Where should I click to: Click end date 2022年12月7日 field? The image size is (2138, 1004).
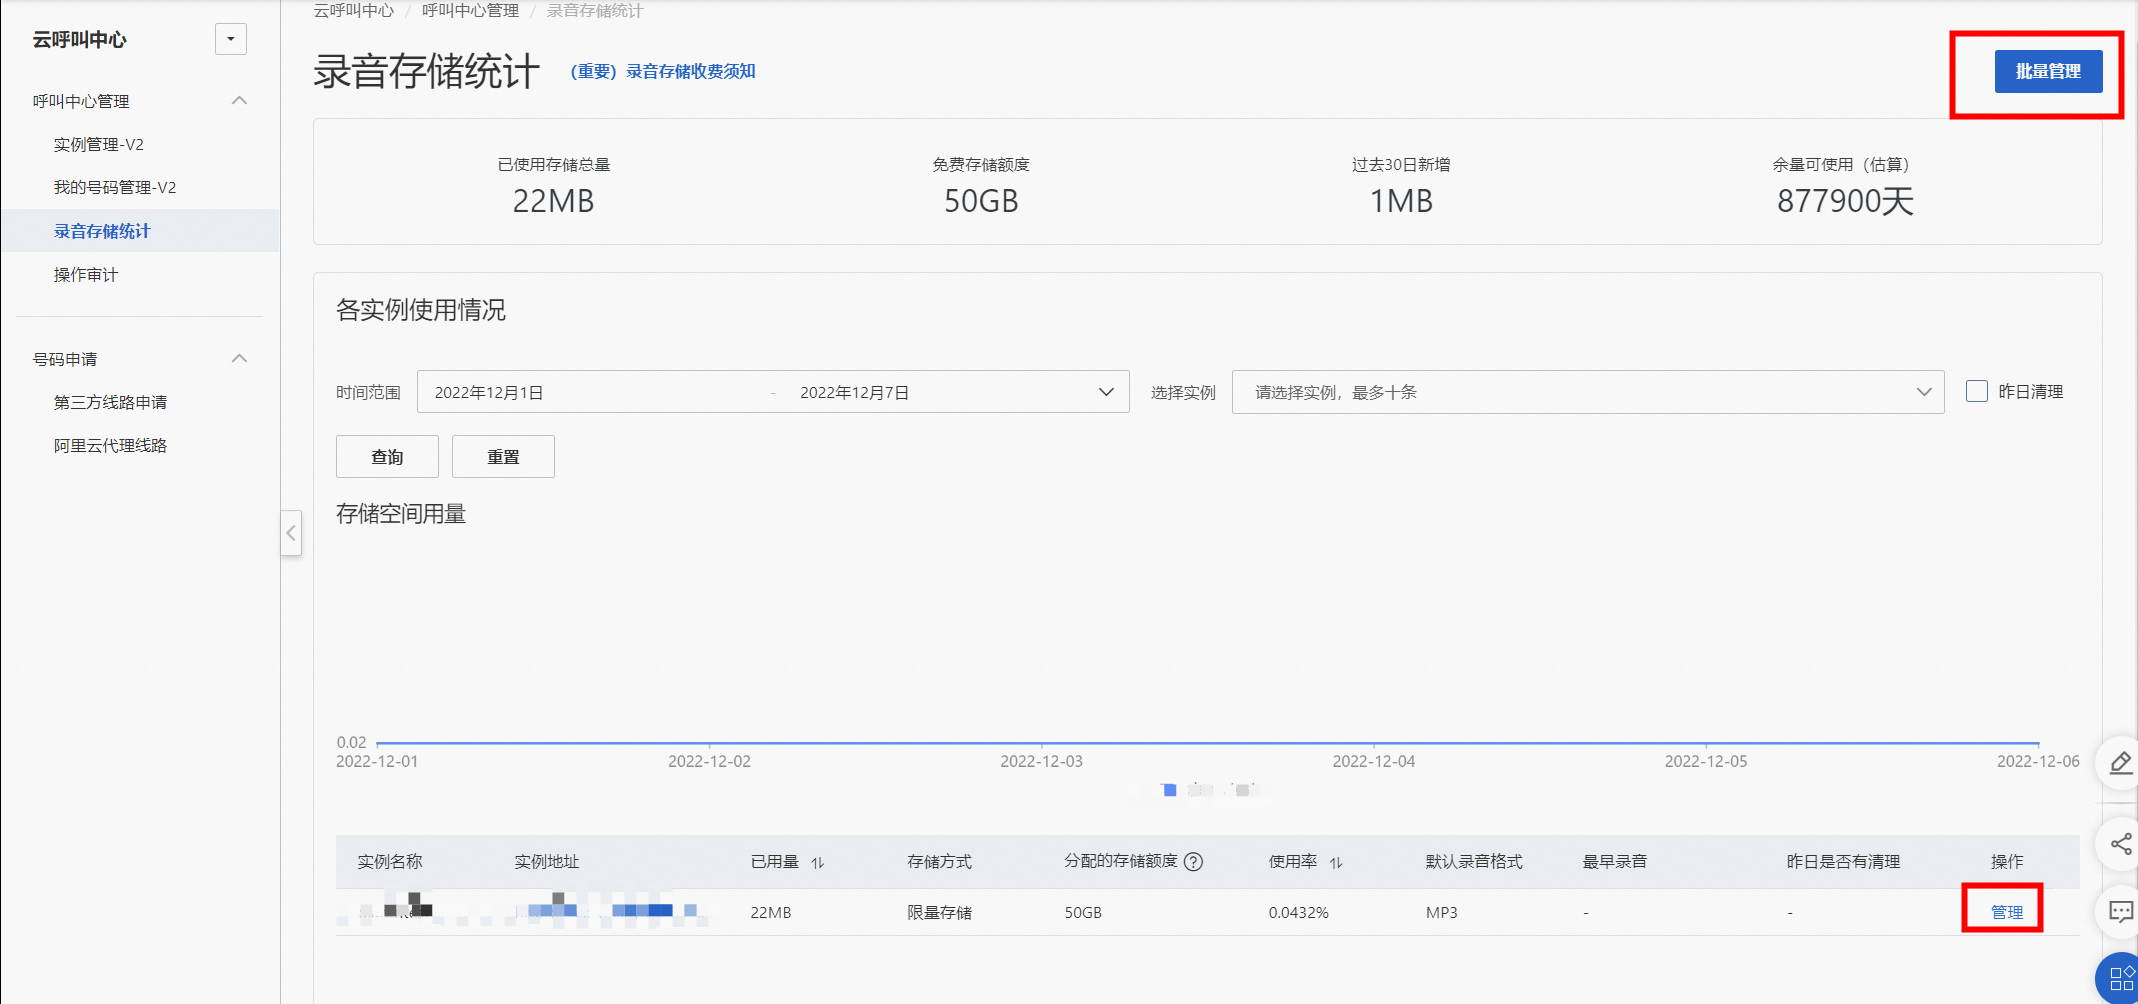tap(855, 393)
